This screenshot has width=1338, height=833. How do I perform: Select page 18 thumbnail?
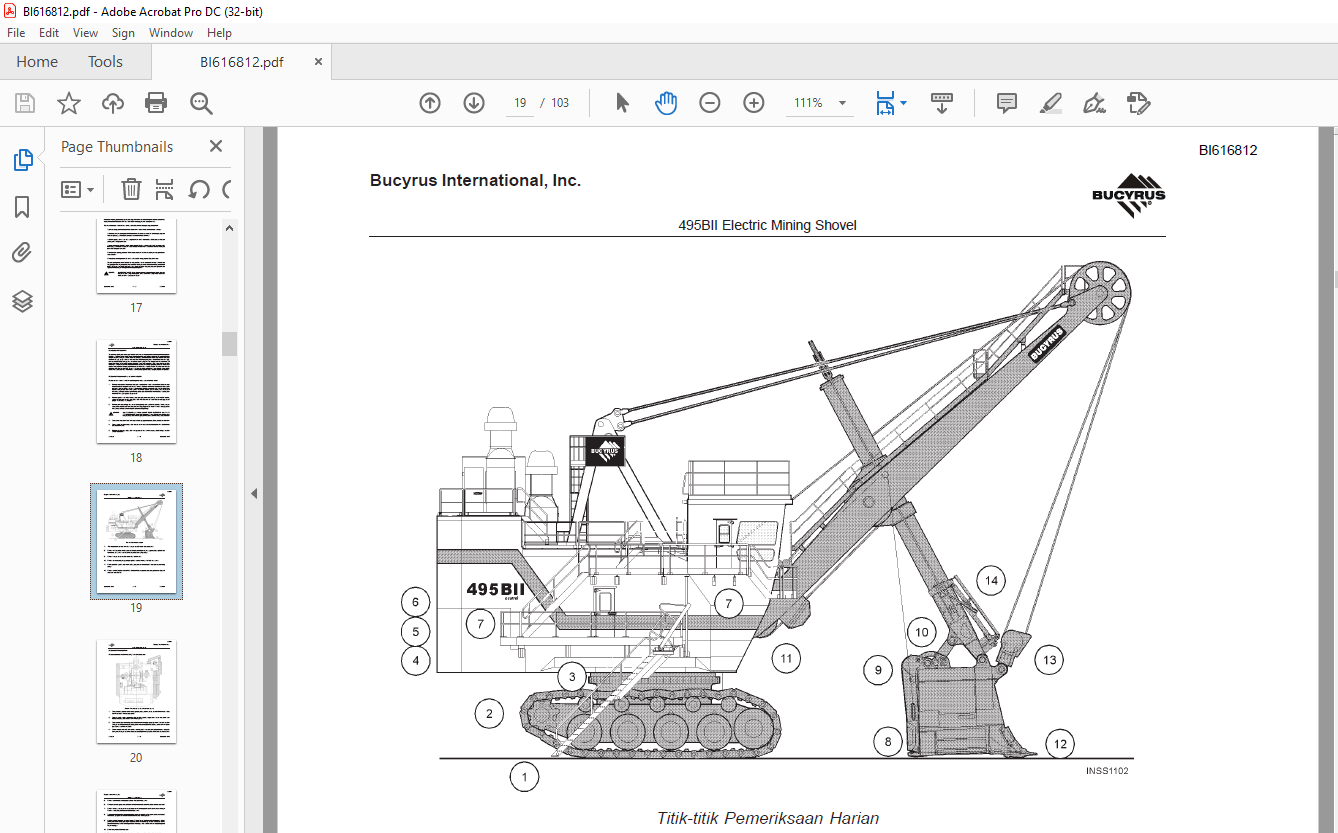[136, 391]
